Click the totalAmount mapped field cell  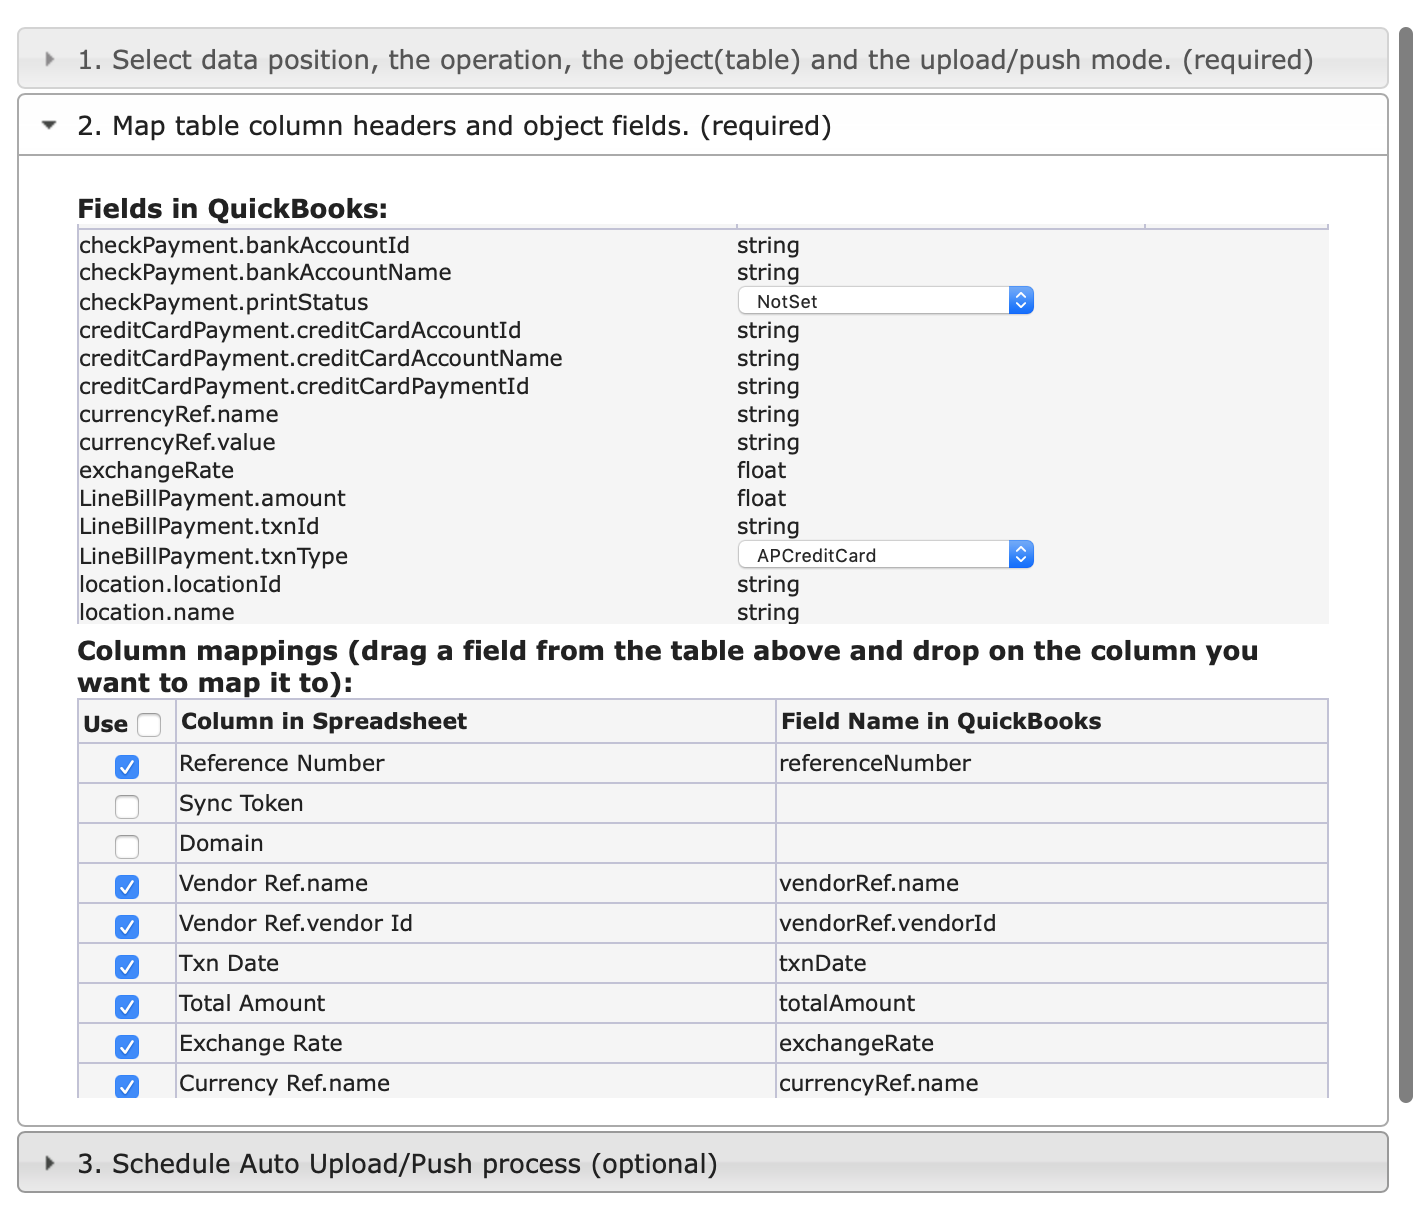(1052, 1003)
